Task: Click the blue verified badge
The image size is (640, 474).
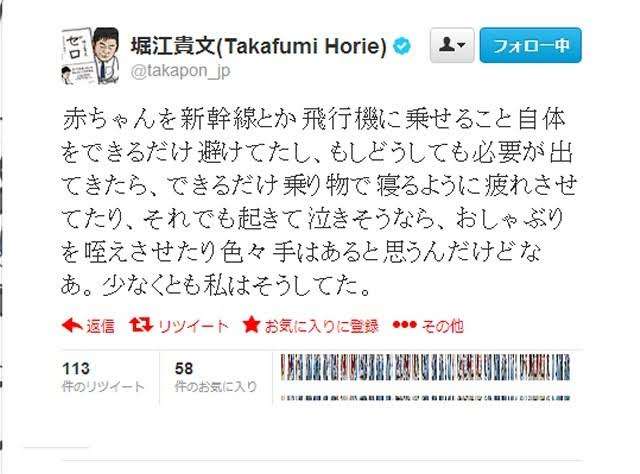Action: [x=402, y=46]
